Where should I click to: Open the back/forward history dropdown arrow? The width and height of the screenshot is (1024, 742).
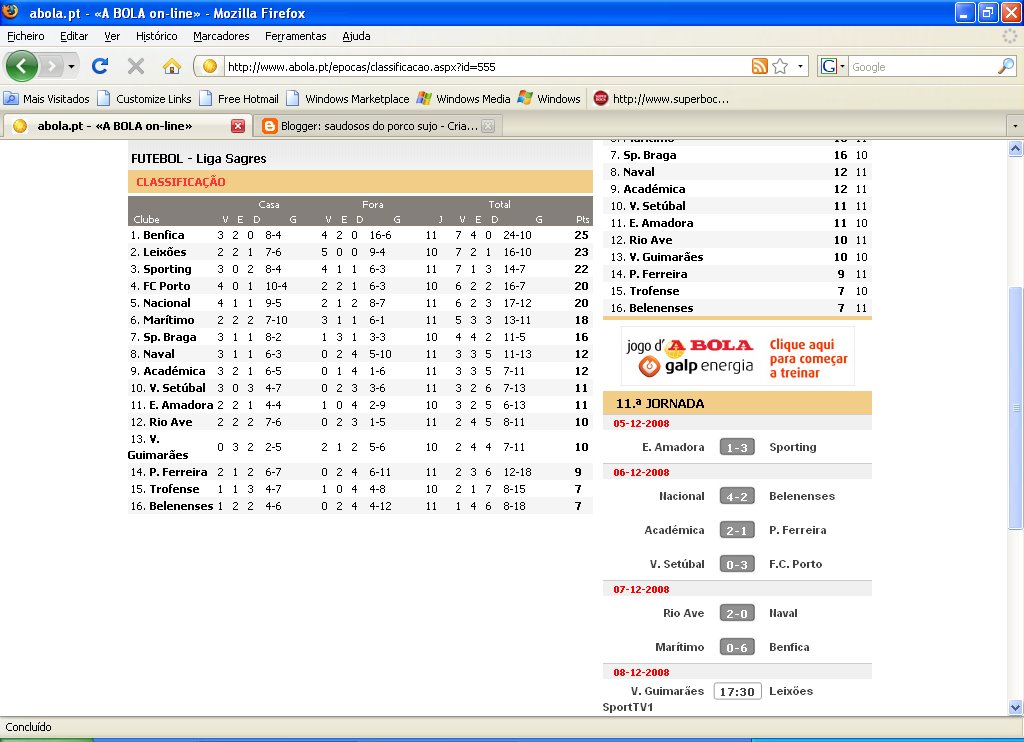pyautogui.click(x=71, y=66)
